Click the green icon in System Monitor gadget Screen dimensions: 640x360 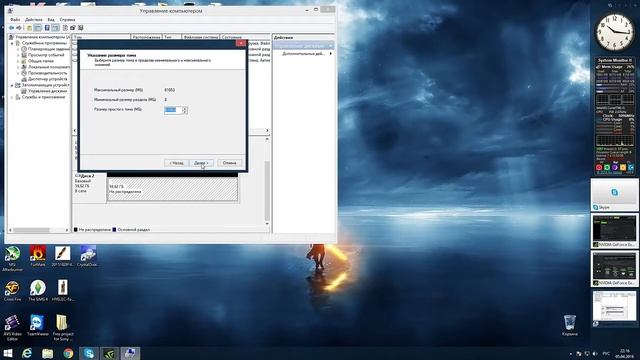click(607, 167)
